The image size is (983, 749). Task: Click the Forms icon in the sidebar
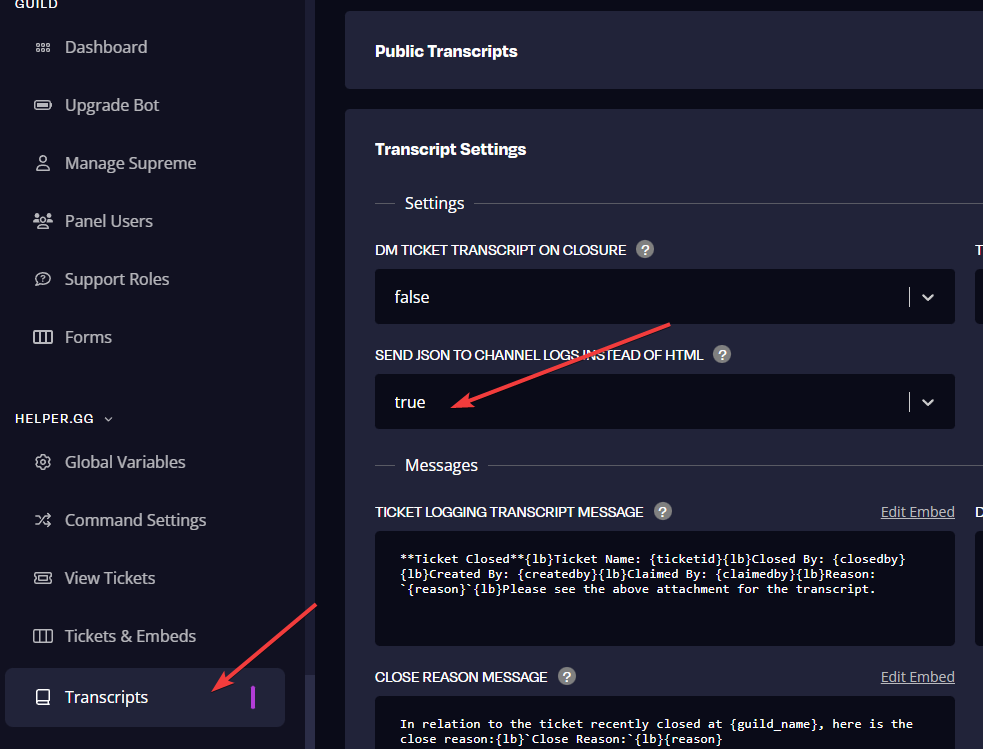[x=41, y=336]
